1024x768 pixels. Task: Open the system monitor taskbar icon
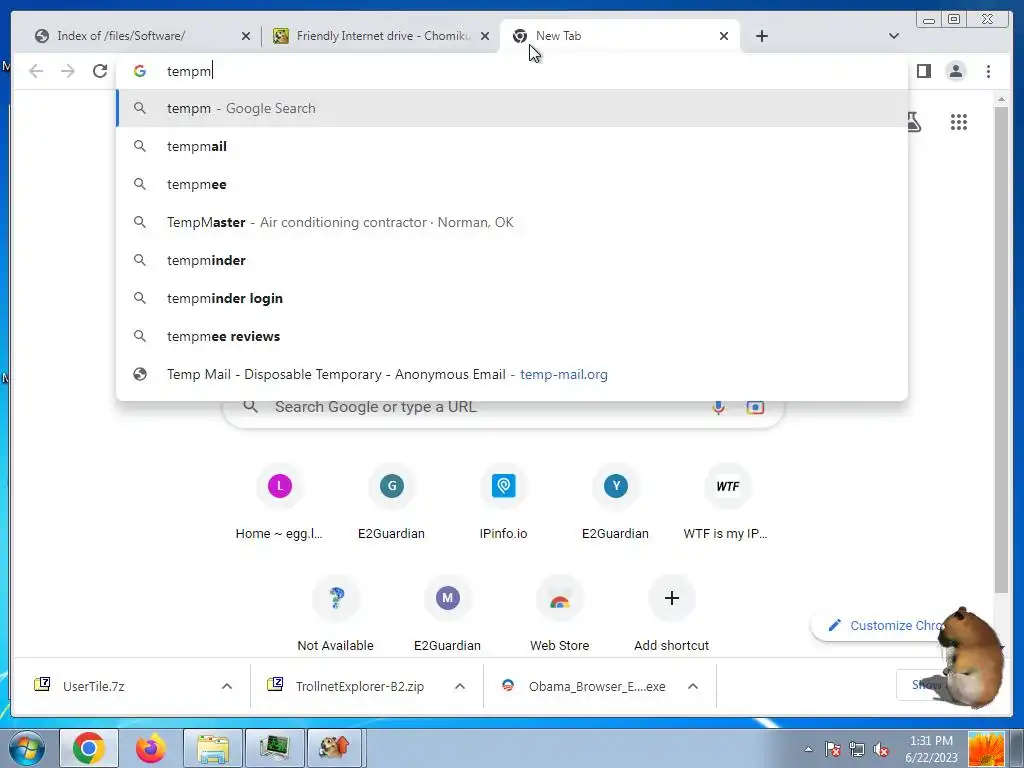point(274,748)
